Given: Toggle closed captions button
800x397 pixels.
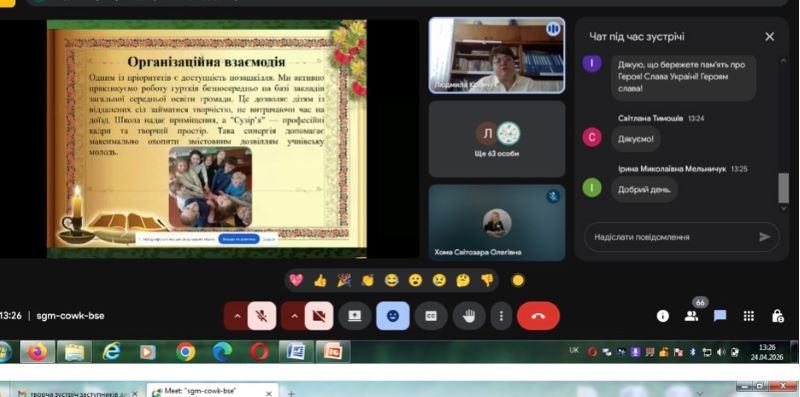Looking at the screenshot, I should coord(431,316).
